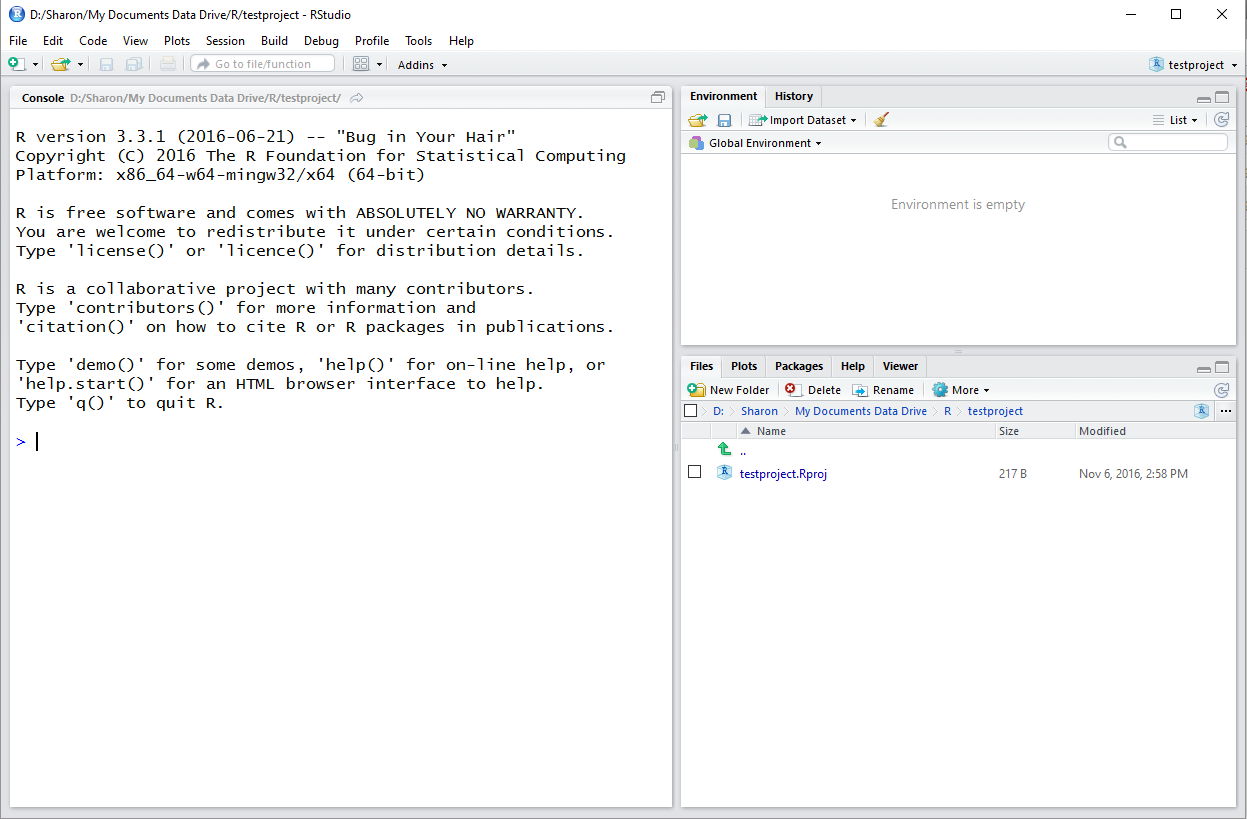Click the testproject breadcrumb link

[x=995, y=411]
